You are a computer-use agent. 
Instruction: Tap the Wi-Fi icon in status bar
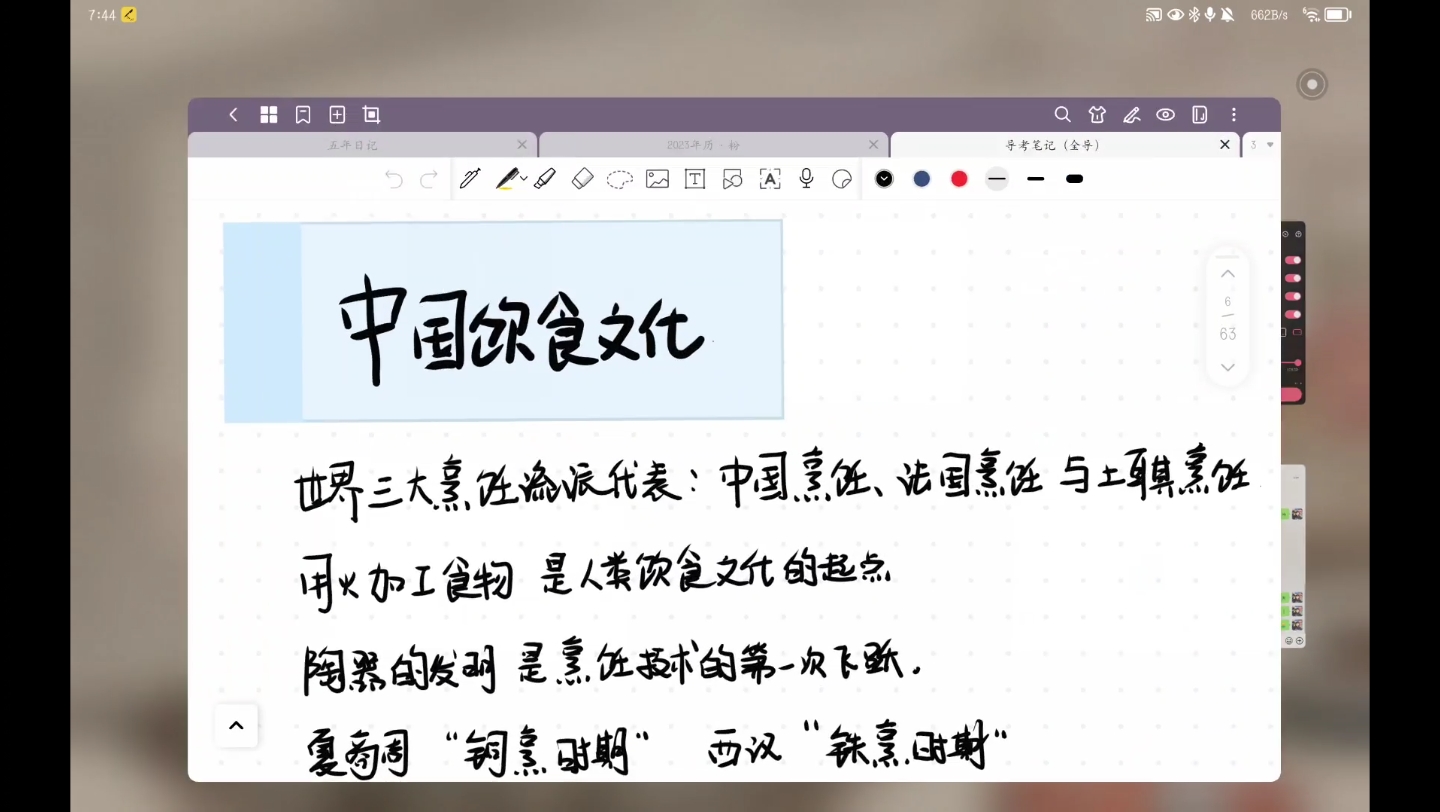point(1311,15)
